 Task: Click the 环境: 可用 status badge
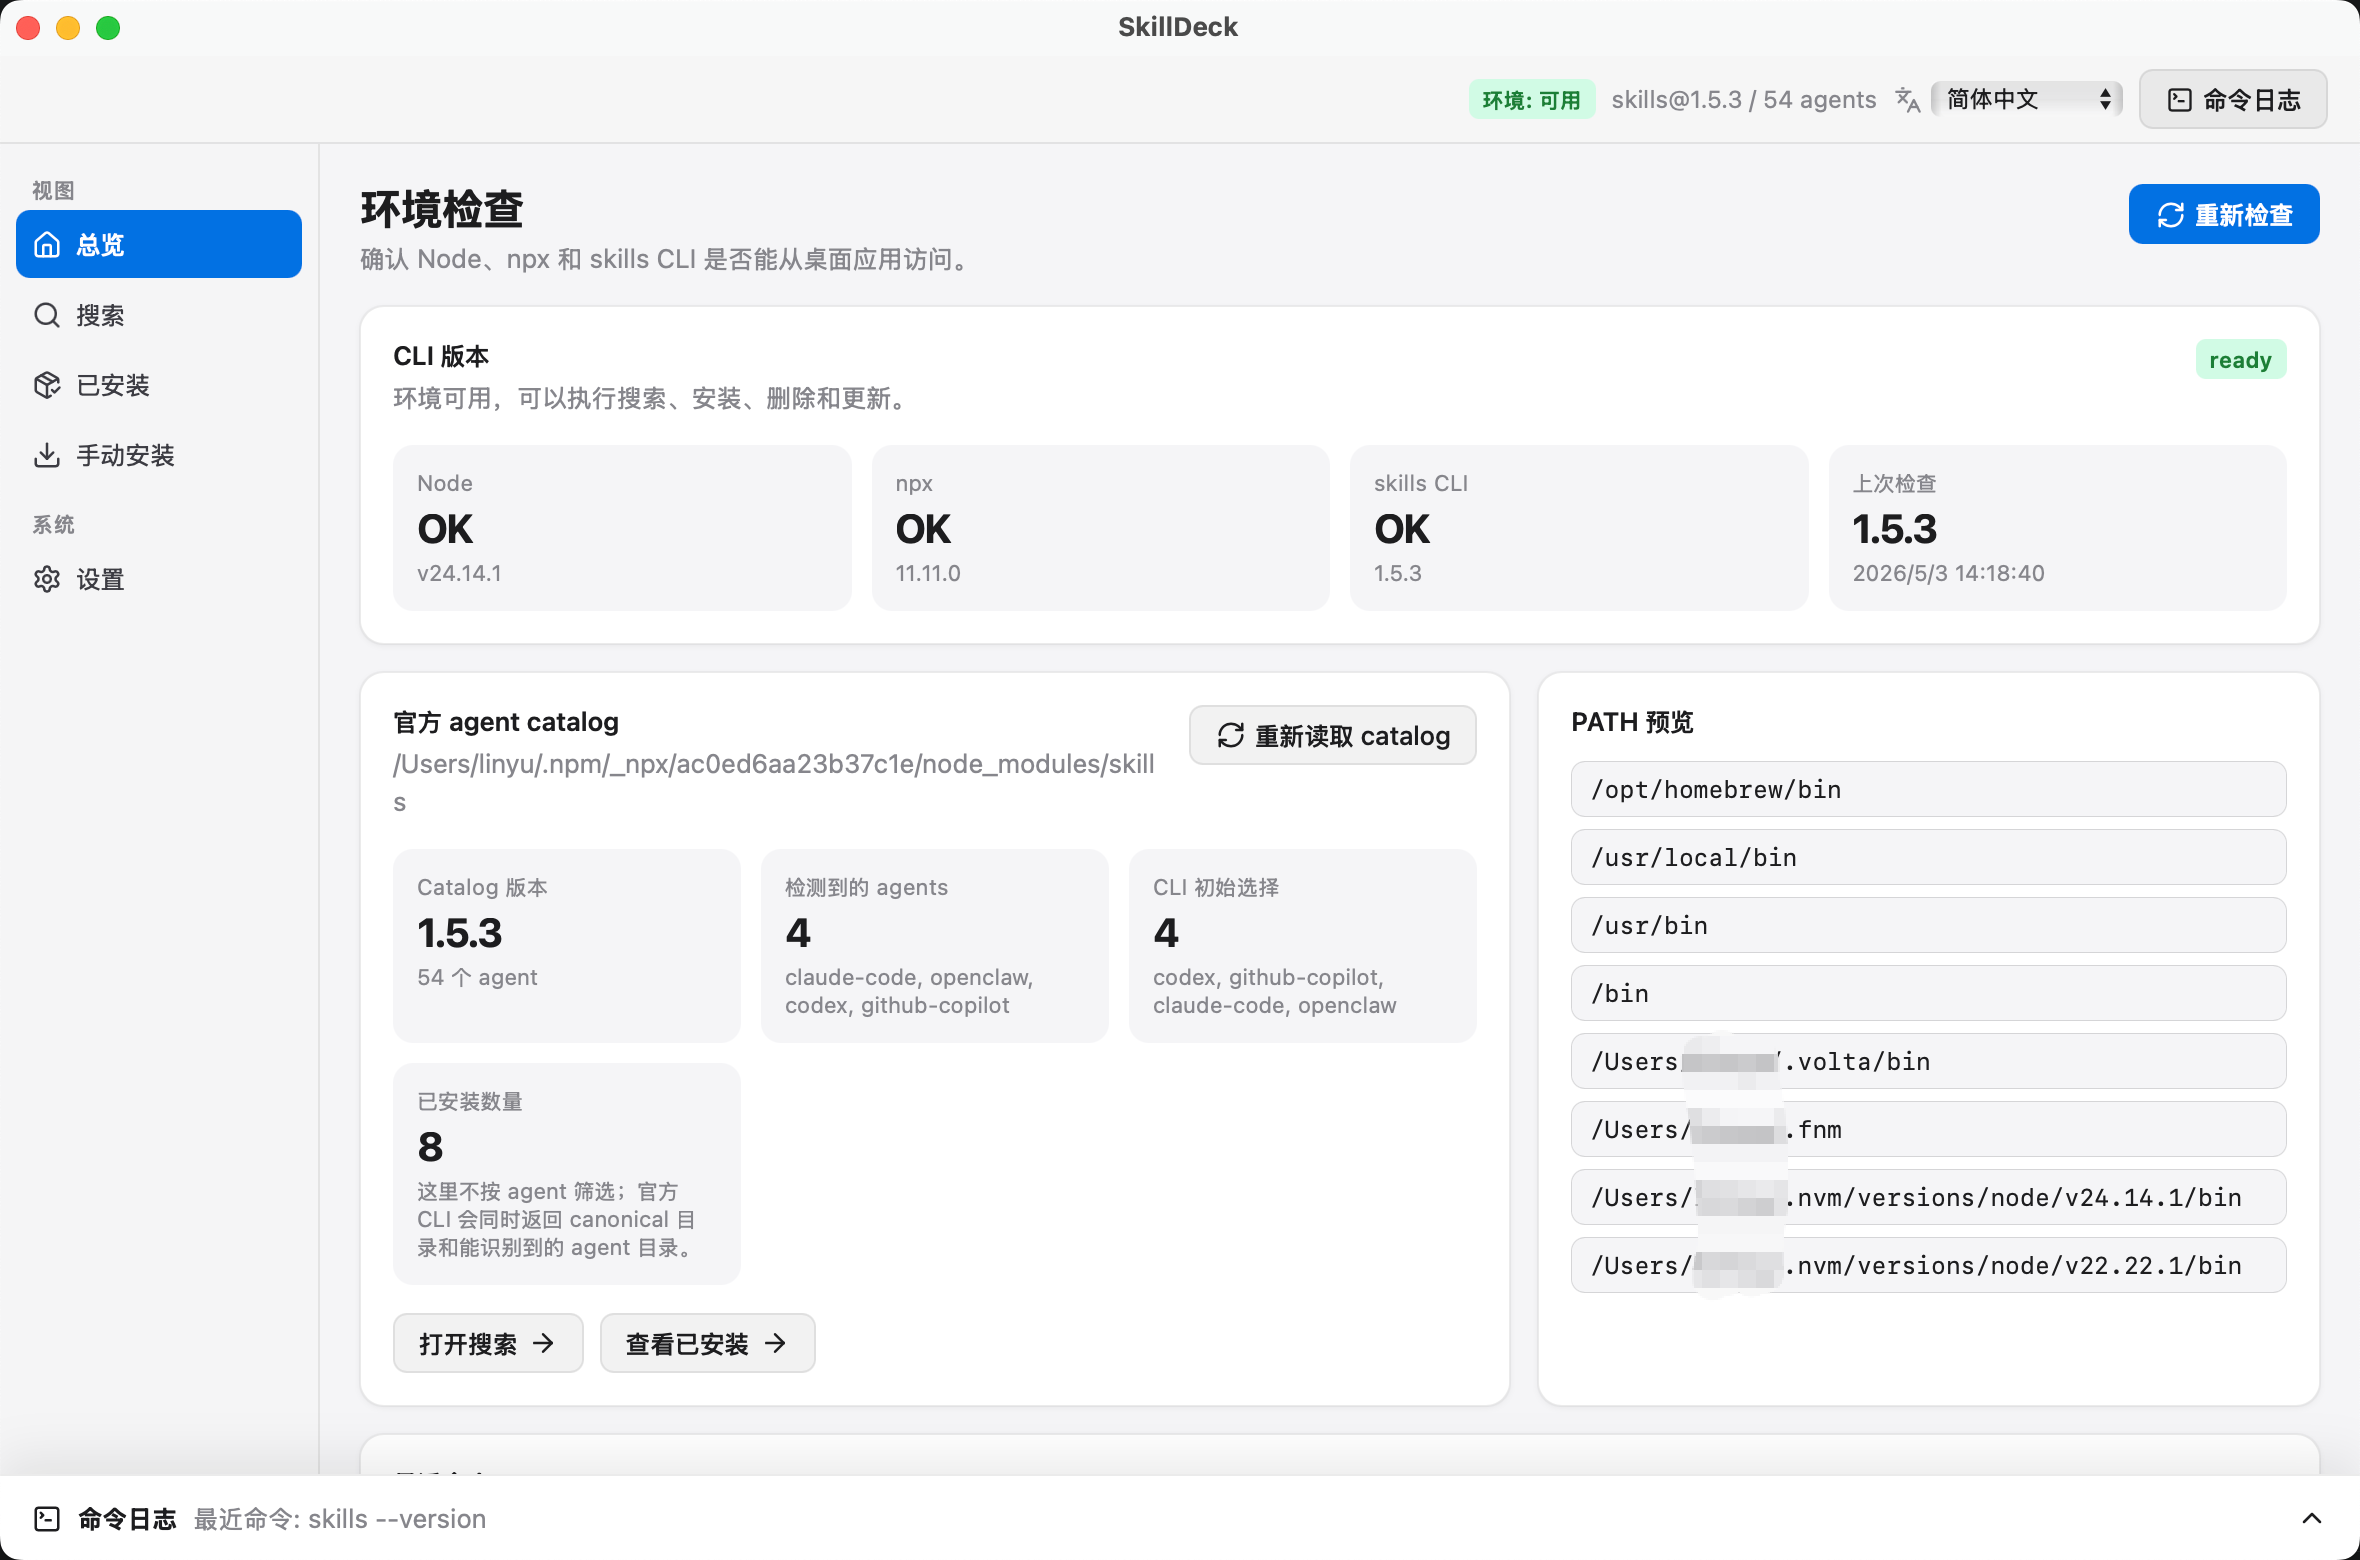pyautogui.click(x=1531, y=100)
